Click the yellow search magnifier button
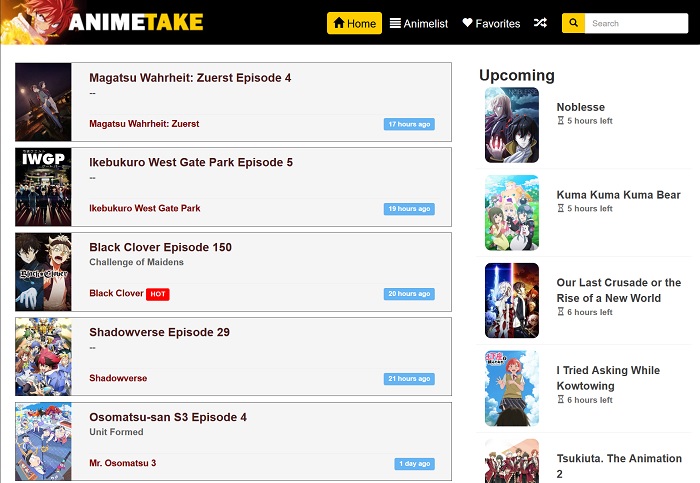 pos(573,23)
